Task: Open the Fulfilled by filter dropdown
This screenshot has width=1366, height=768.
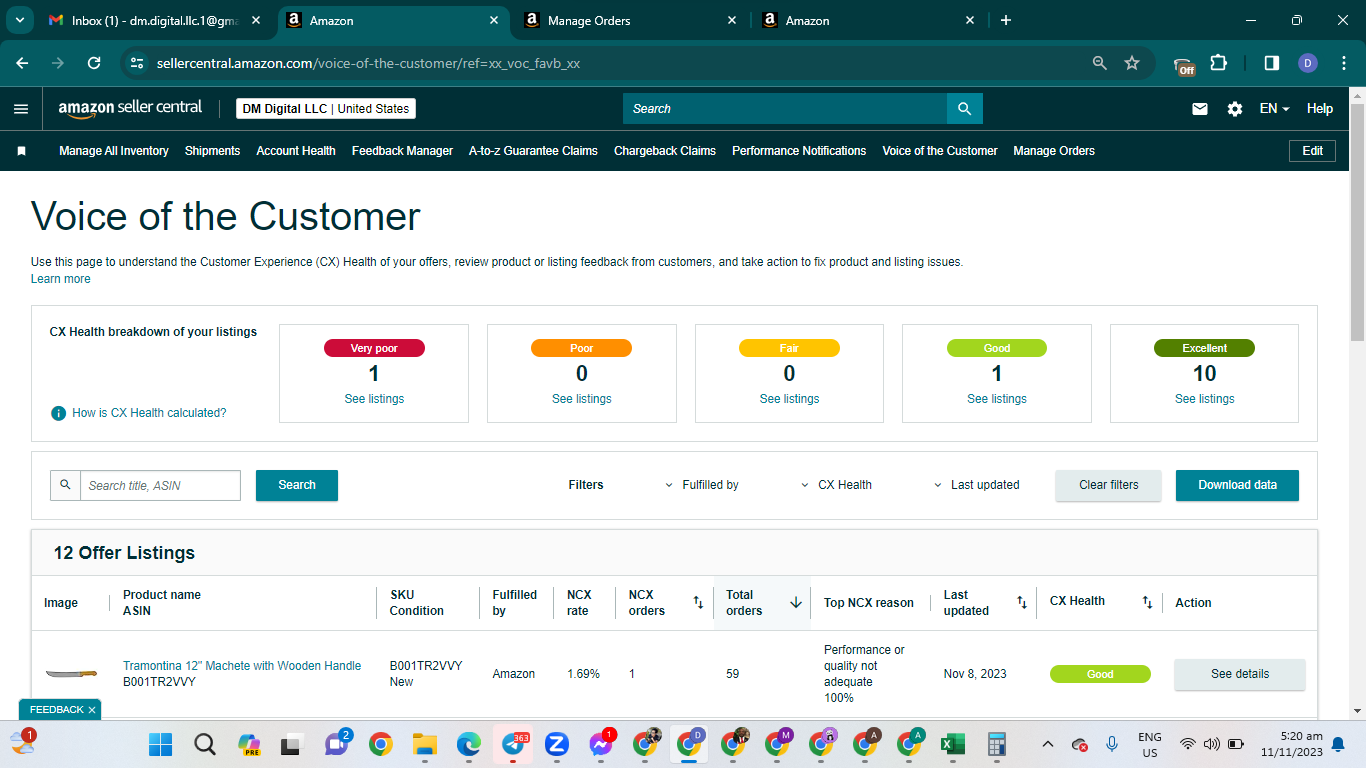Action: 702,485
